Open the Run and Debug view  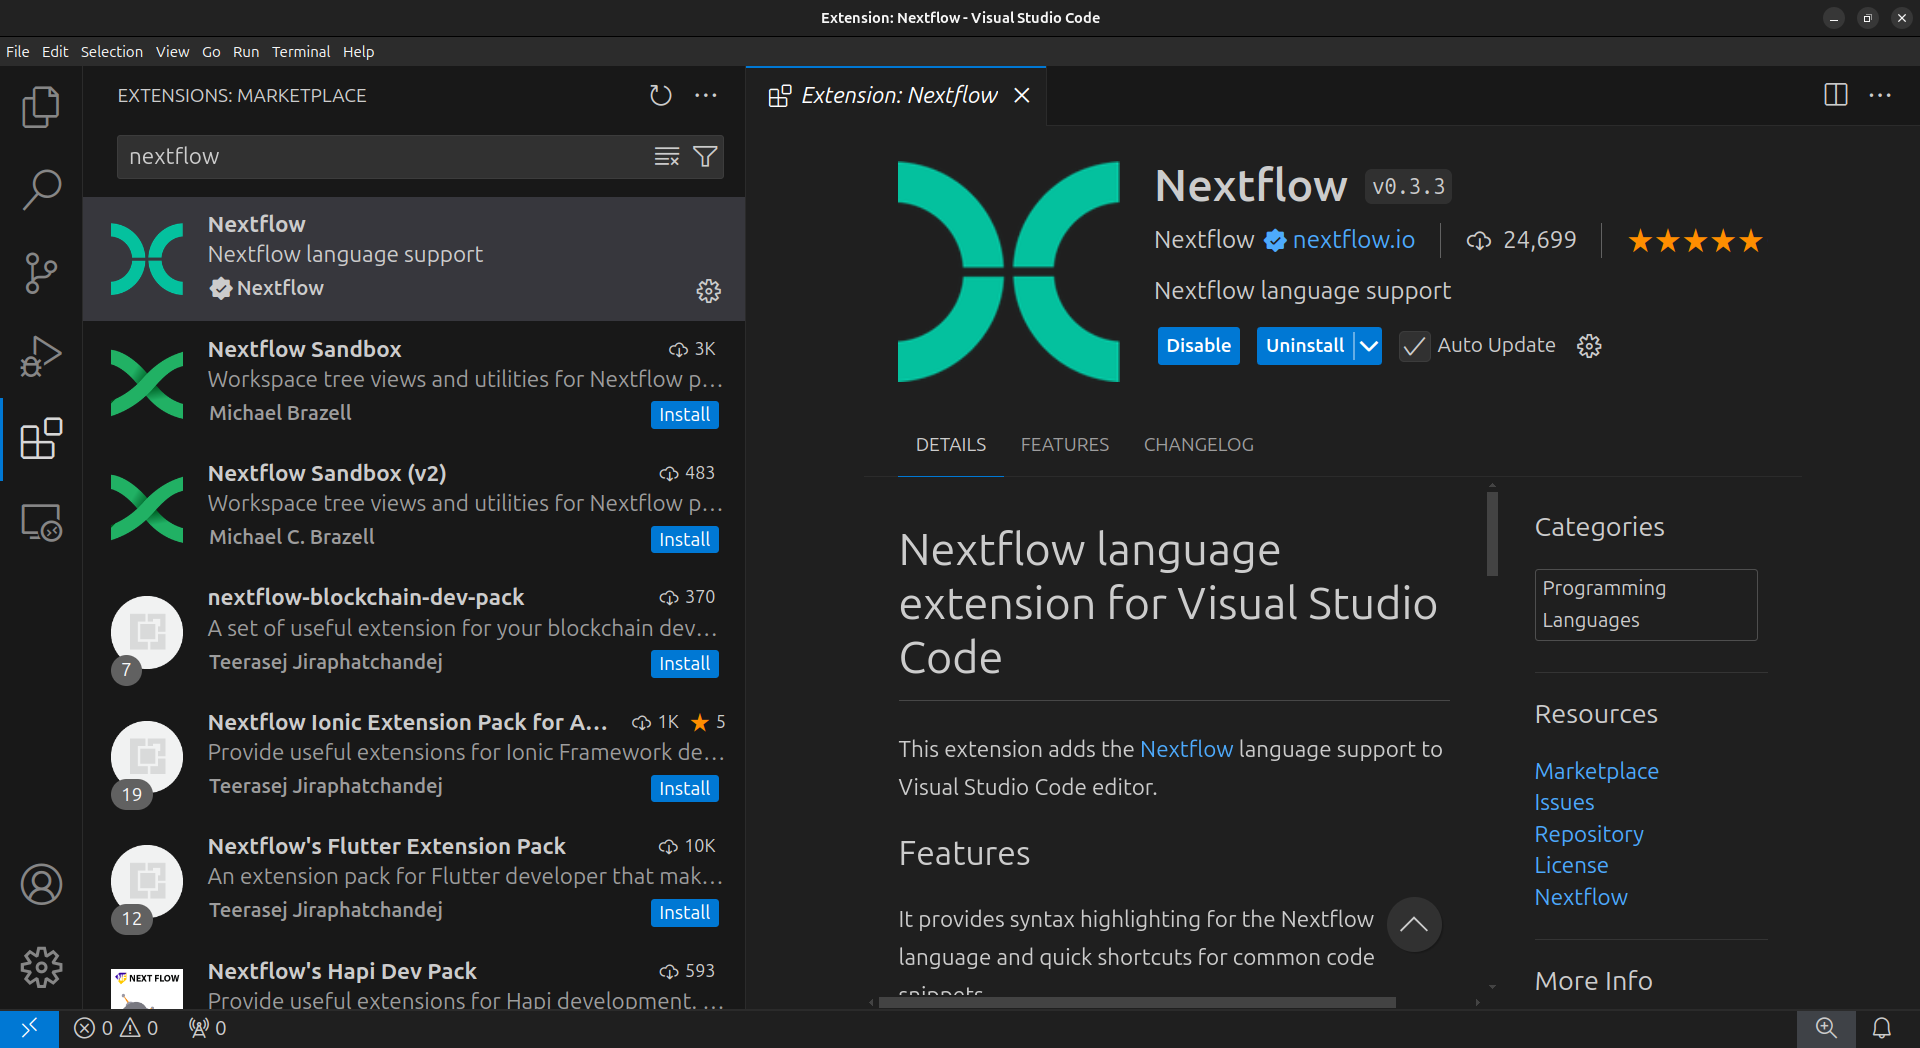[x=41, y=355]
